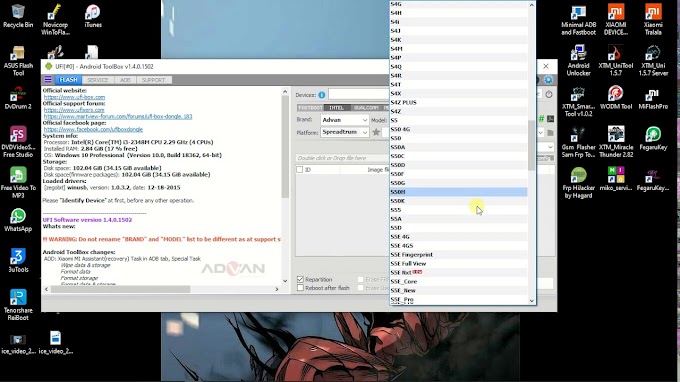680x382 pixels.
Task: Open Novicorp WinToFlash shortcut
Action: 55,20
